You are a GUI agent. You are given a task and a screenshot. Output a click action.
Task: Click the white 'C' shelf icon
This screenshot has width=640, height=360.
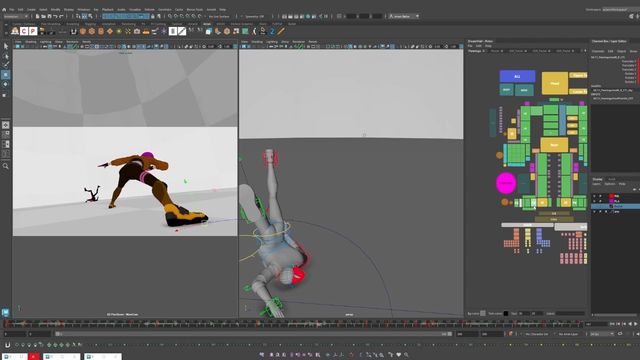[24, 31]
